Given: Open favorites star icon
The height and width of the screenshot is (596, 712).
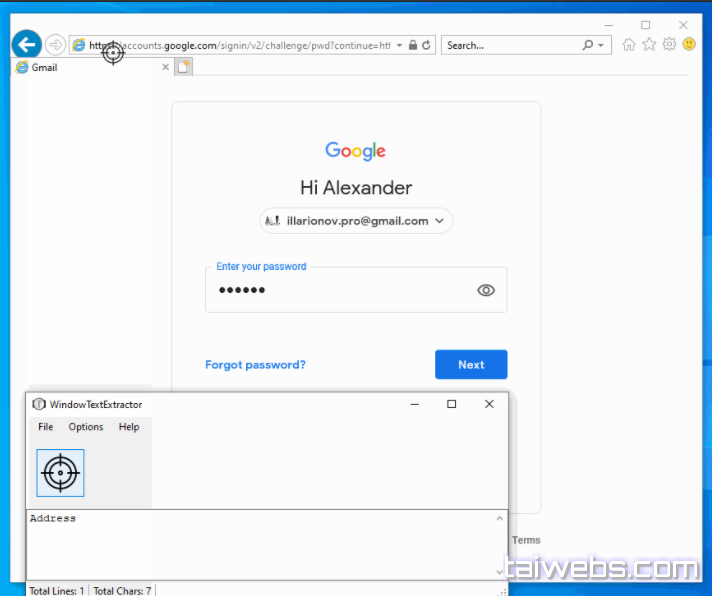Looking at the screenshot, I should 649,45.
